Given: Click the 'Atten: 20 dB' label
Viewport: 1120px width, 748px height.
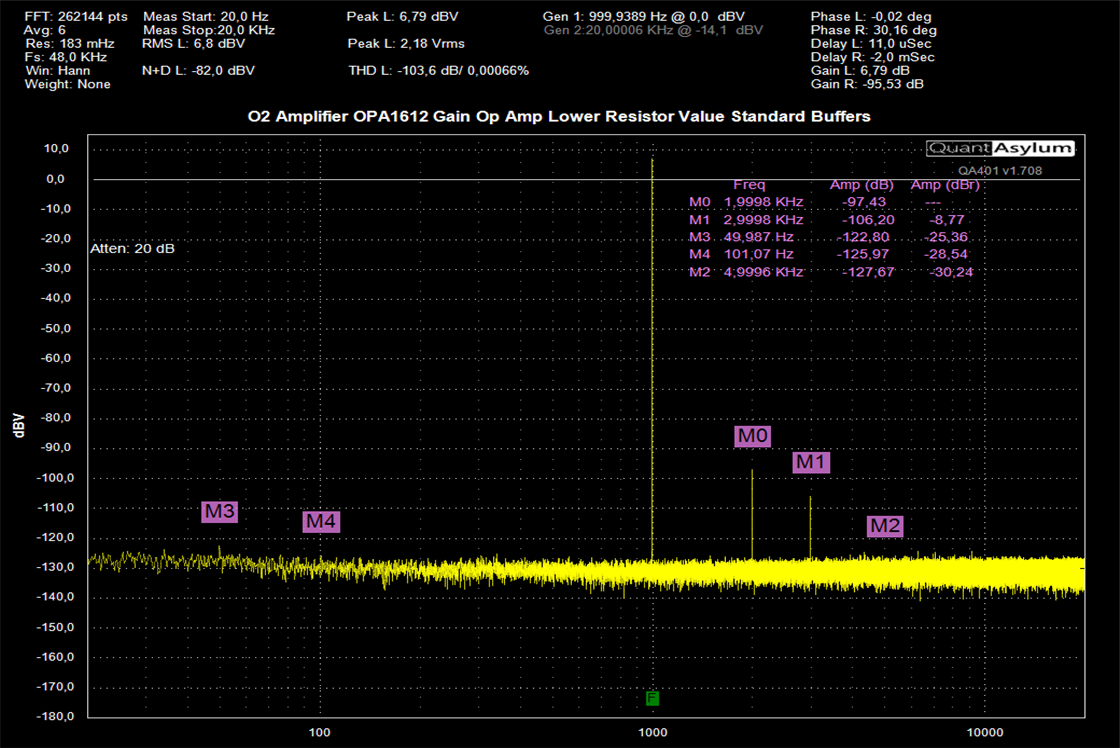Looking at the screenshot, I should click(x=132, y=249).
